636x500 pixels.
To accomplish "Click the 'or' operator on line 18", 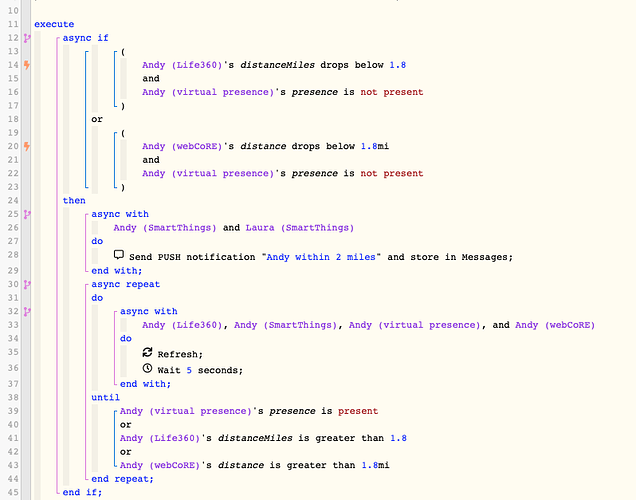I will 97,119.
